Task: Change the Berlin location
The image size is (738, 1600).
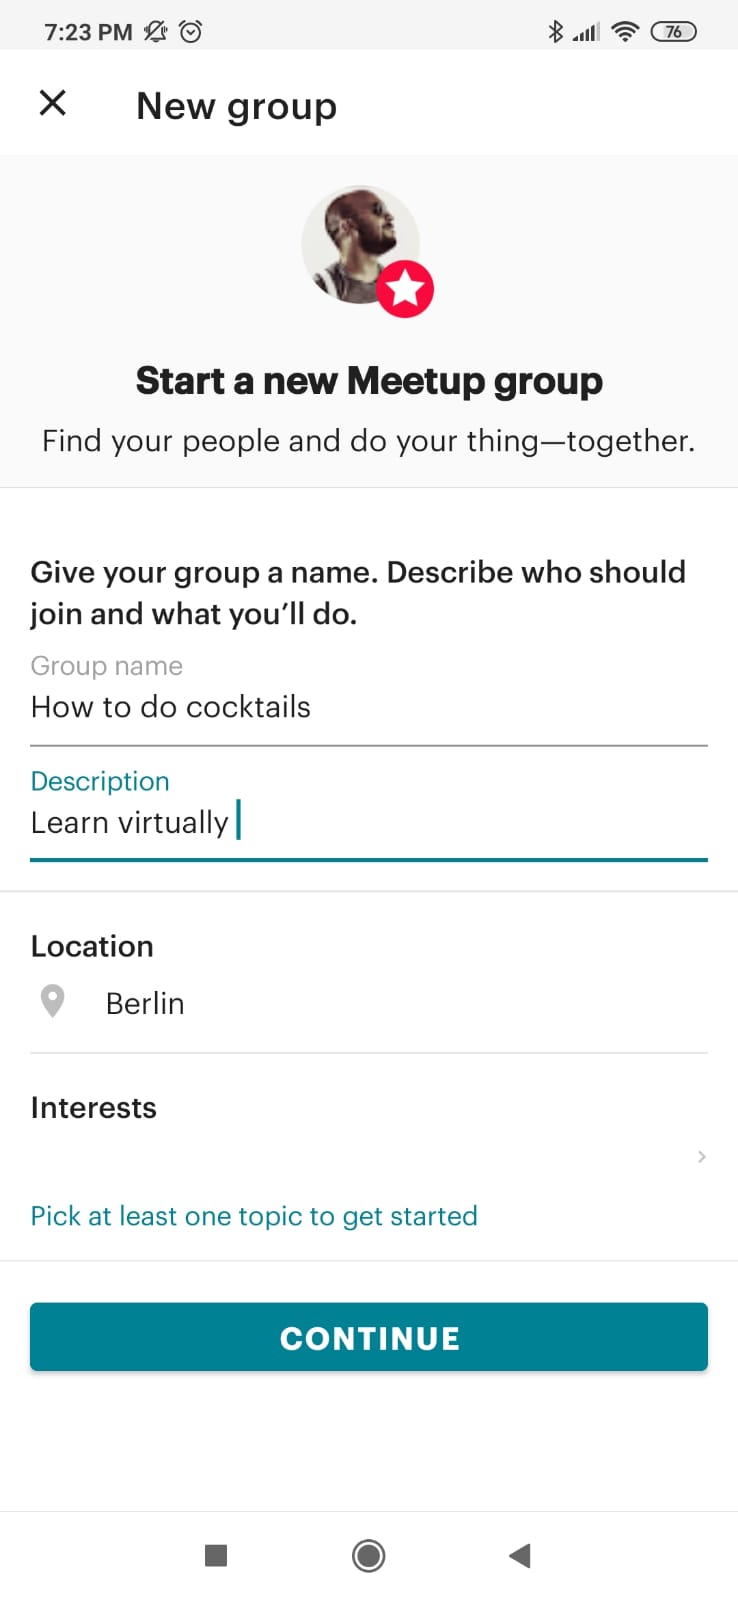Action: [x=145, y=1003]
